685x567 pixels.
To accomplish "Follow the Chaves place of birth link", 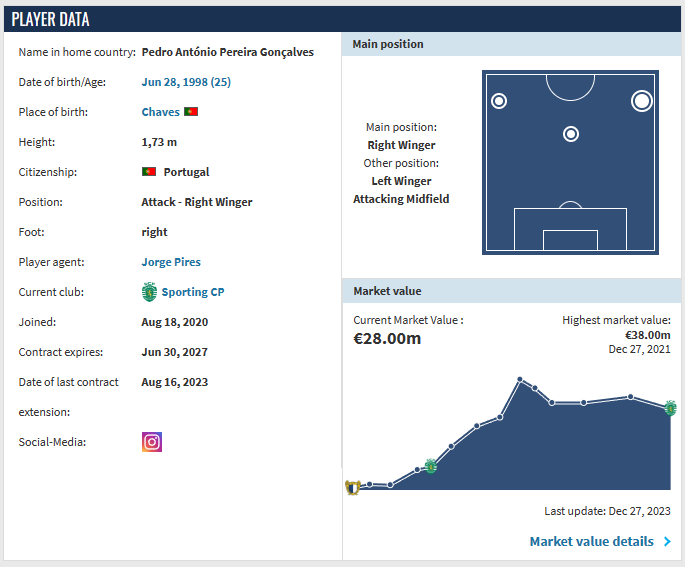I will [160, 112].
